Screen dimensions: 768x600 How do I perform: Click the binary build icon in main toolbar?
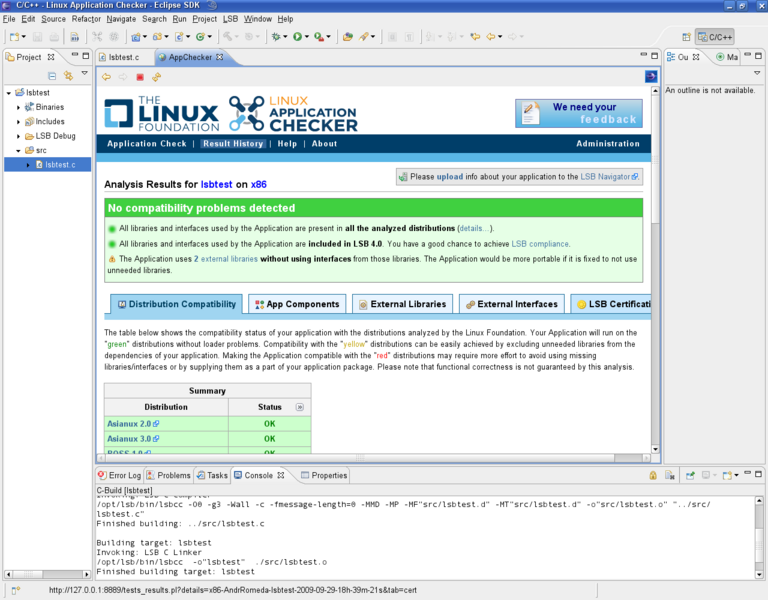pyautogui.click(x=74, y=37)
